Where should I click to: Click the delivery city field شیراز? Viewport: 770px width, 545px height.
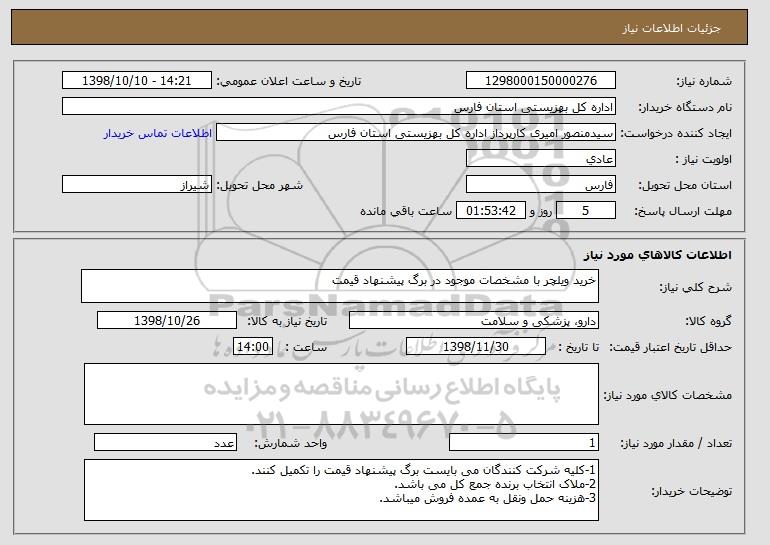point(137,185)
